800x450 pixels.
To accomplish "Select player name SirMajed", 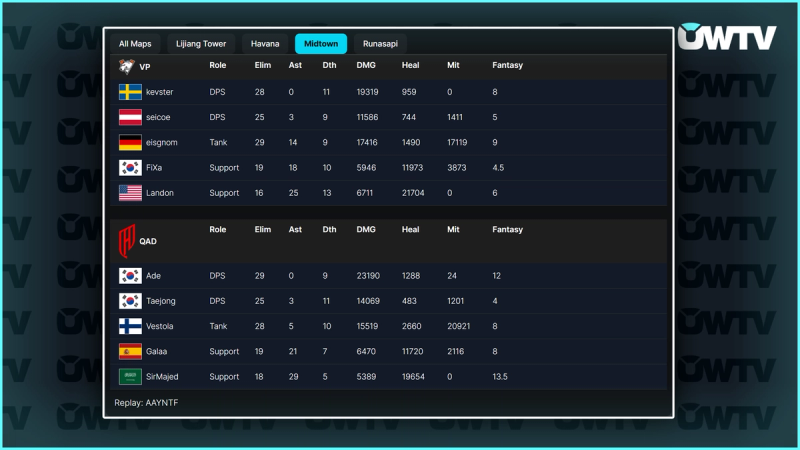I will click(x=162, y=377).
